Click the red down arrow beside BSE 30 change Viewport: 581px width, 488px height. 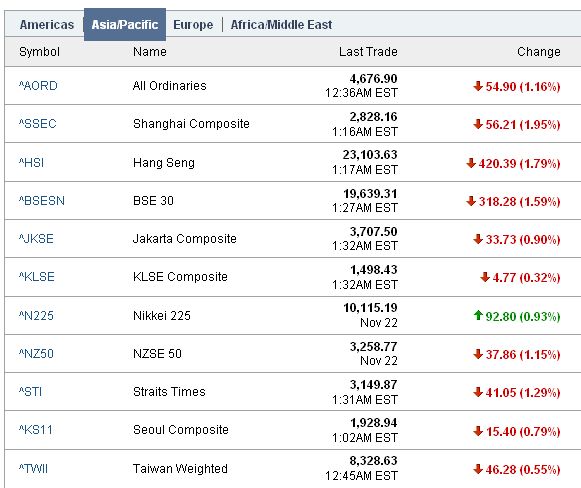[471, 201]
